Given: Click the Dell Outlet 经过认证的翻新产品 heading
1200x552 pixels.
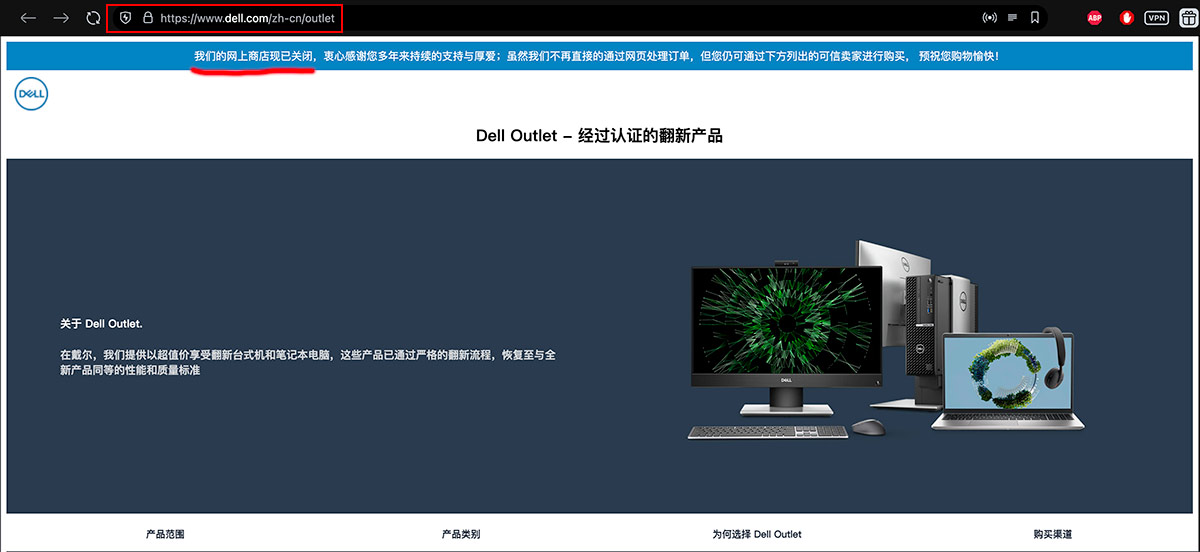Looking at the screenshot, I should tap(600, 136).
